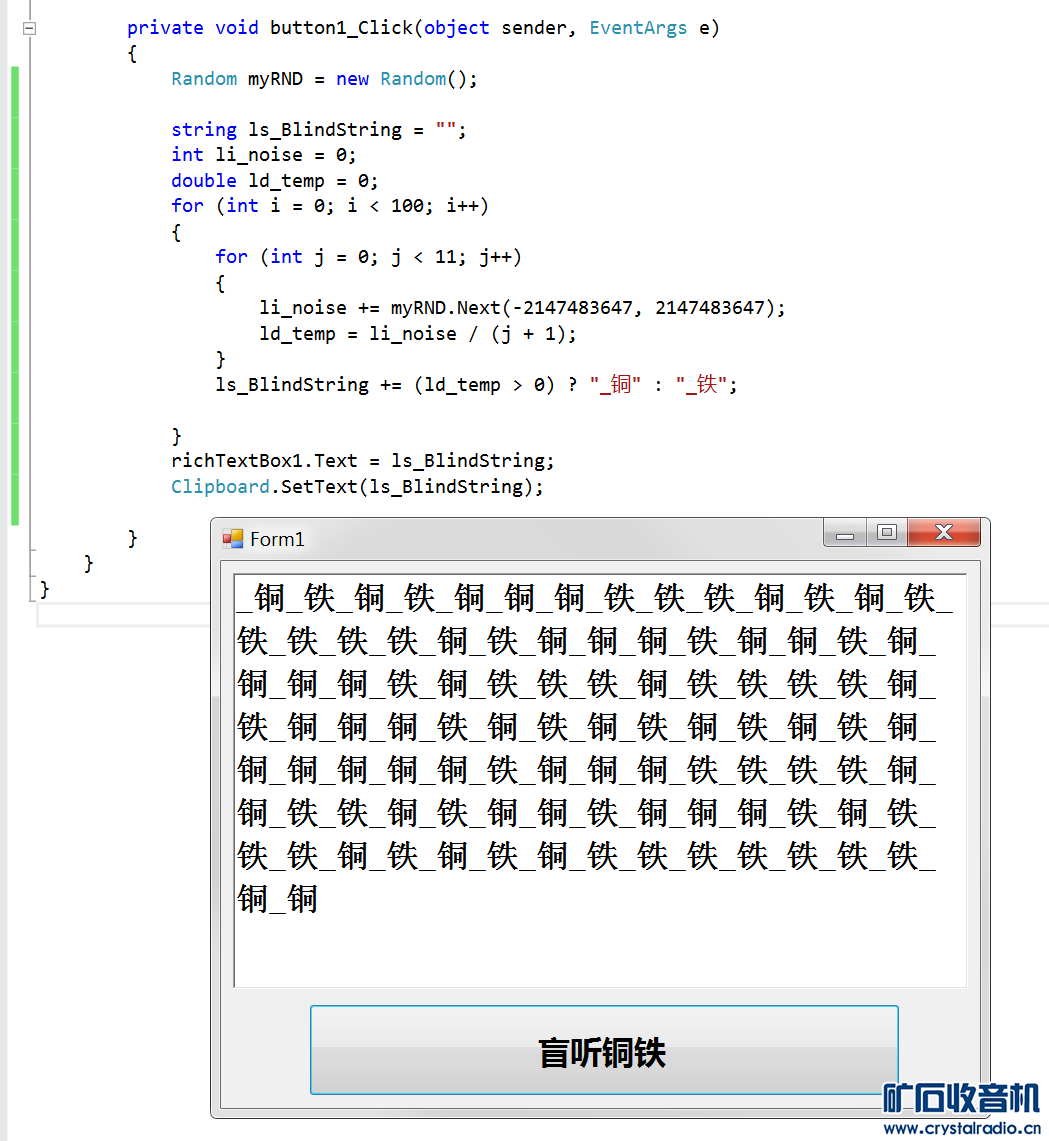Place cursor on EventArgs parameter type
Image resolution: width=1049 pixels, height=1141 pixels.
pos(638,28)
